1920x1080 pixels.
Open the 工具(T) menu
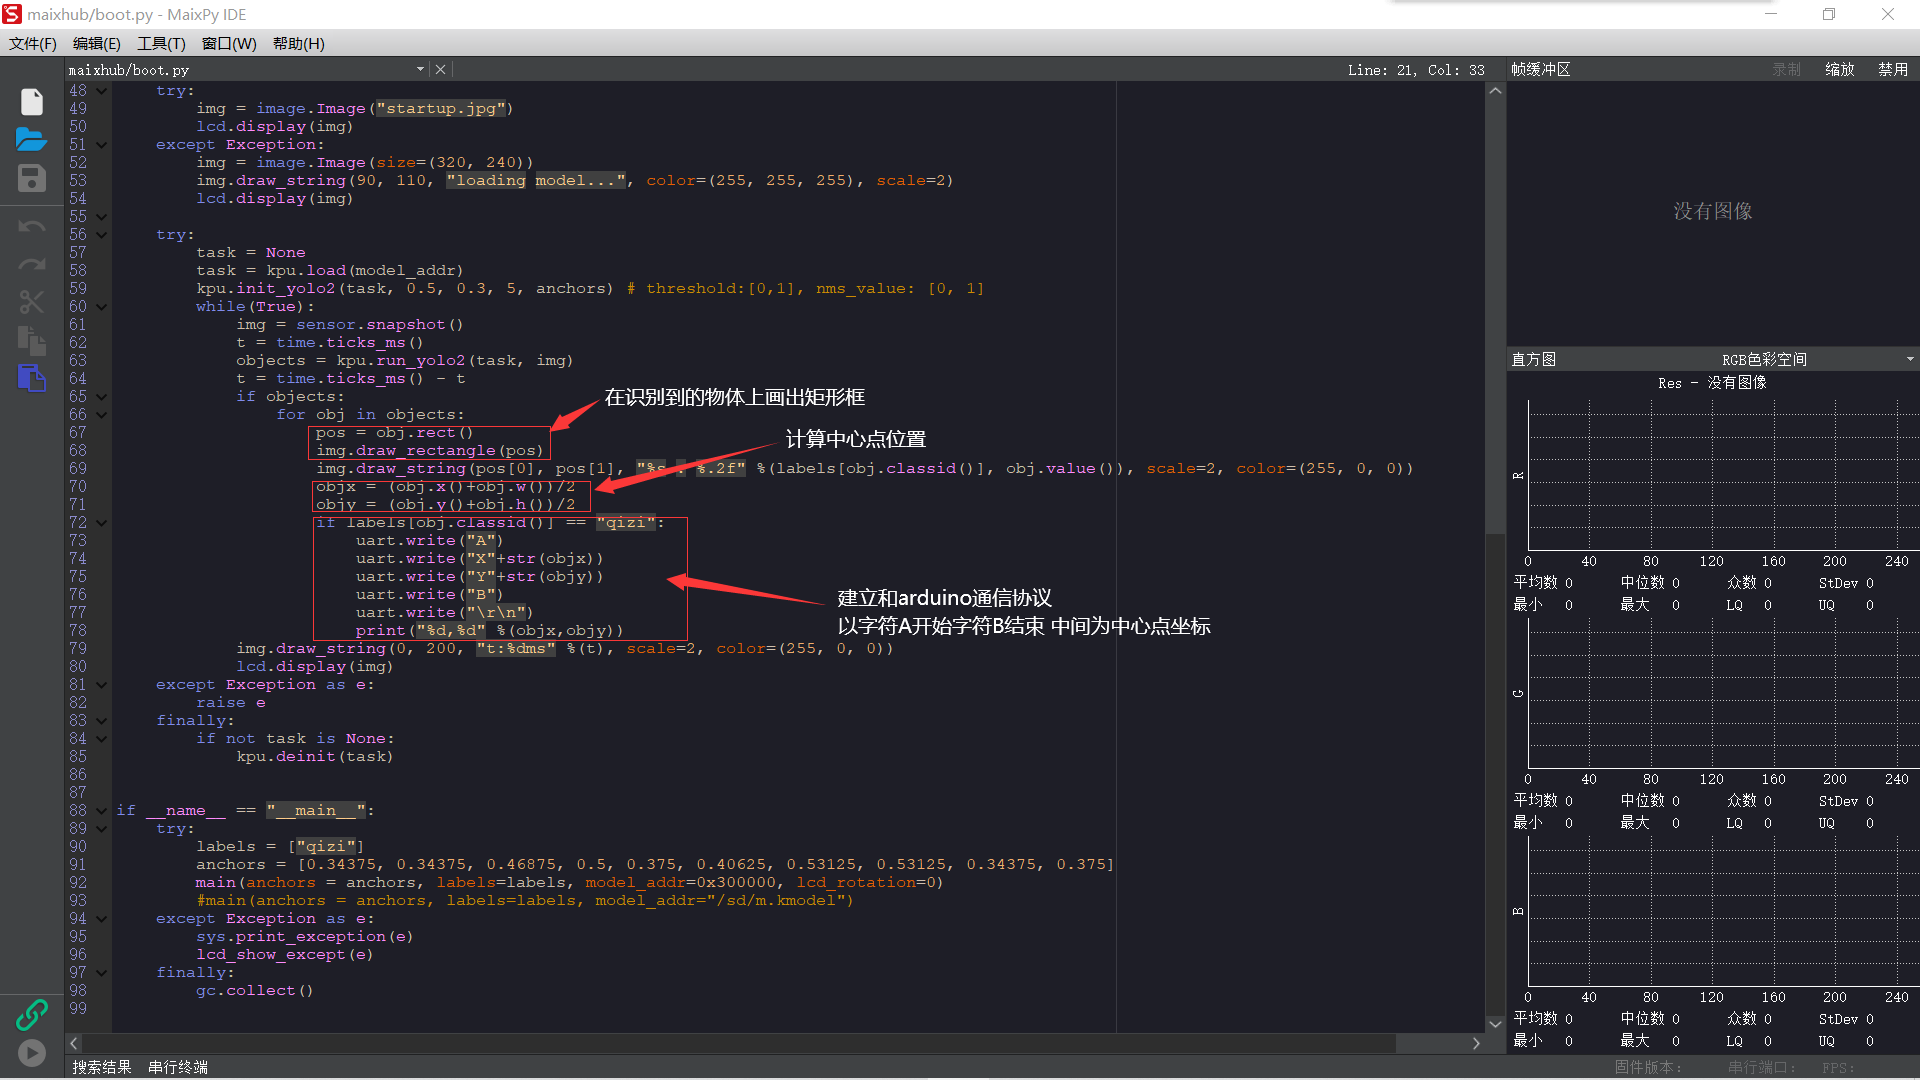[x=161, y=44]
